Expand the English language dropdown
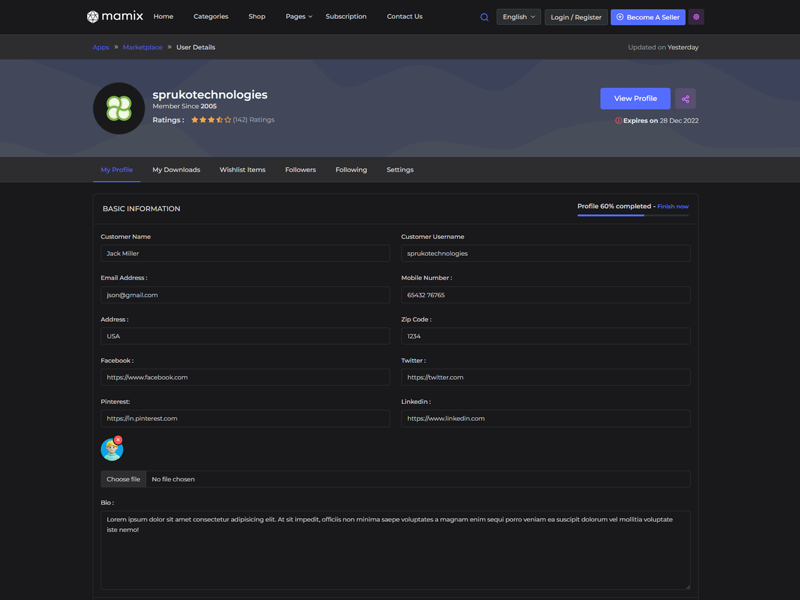Image resolution: width=800 pixels, height=600 pixels. (518, 17)
